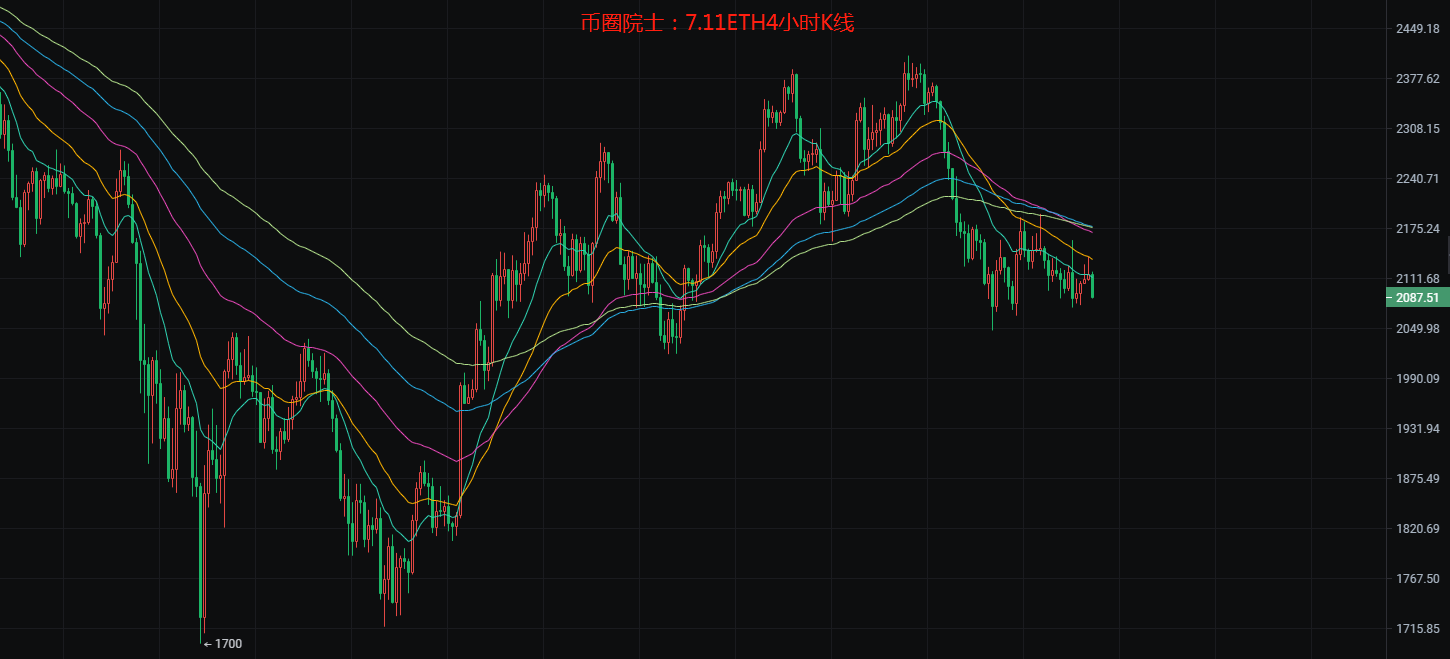Click the 1820.69 price axis label
This screenshot has height=659, width=1450.
coord(1417,528)
